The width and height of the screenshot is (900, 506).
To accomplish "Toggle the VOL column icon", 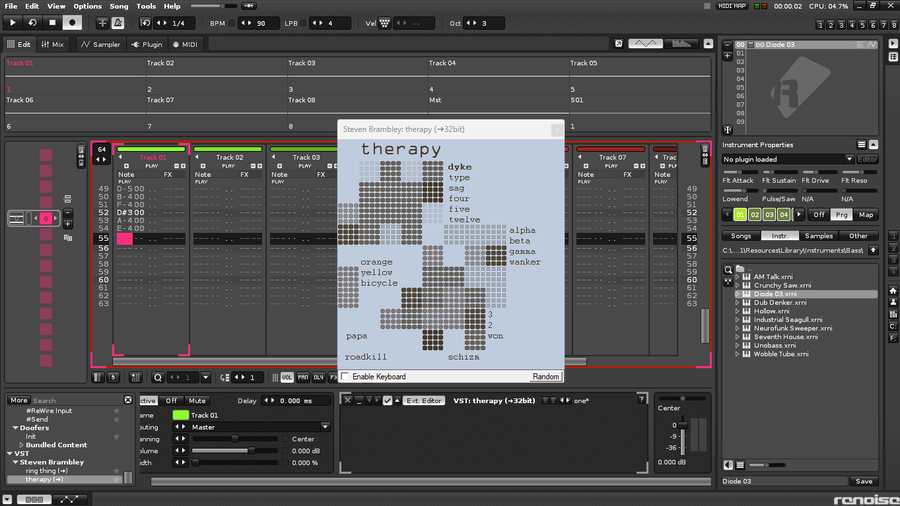I will (287, 377).
